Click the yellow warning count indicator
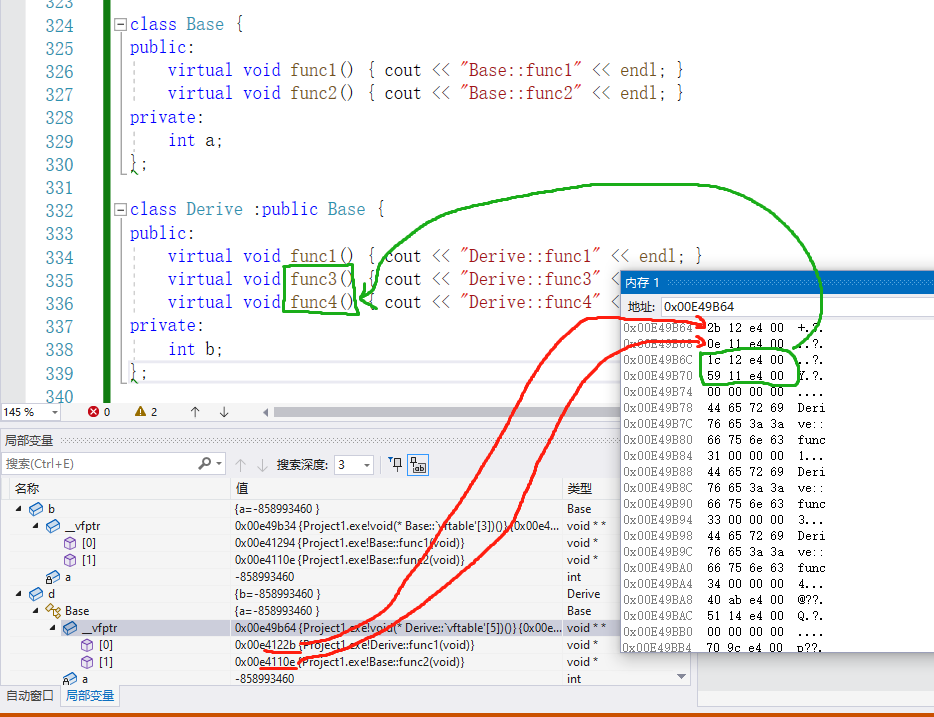Screen dimensions: 934x717 click(x=146, y=412)
